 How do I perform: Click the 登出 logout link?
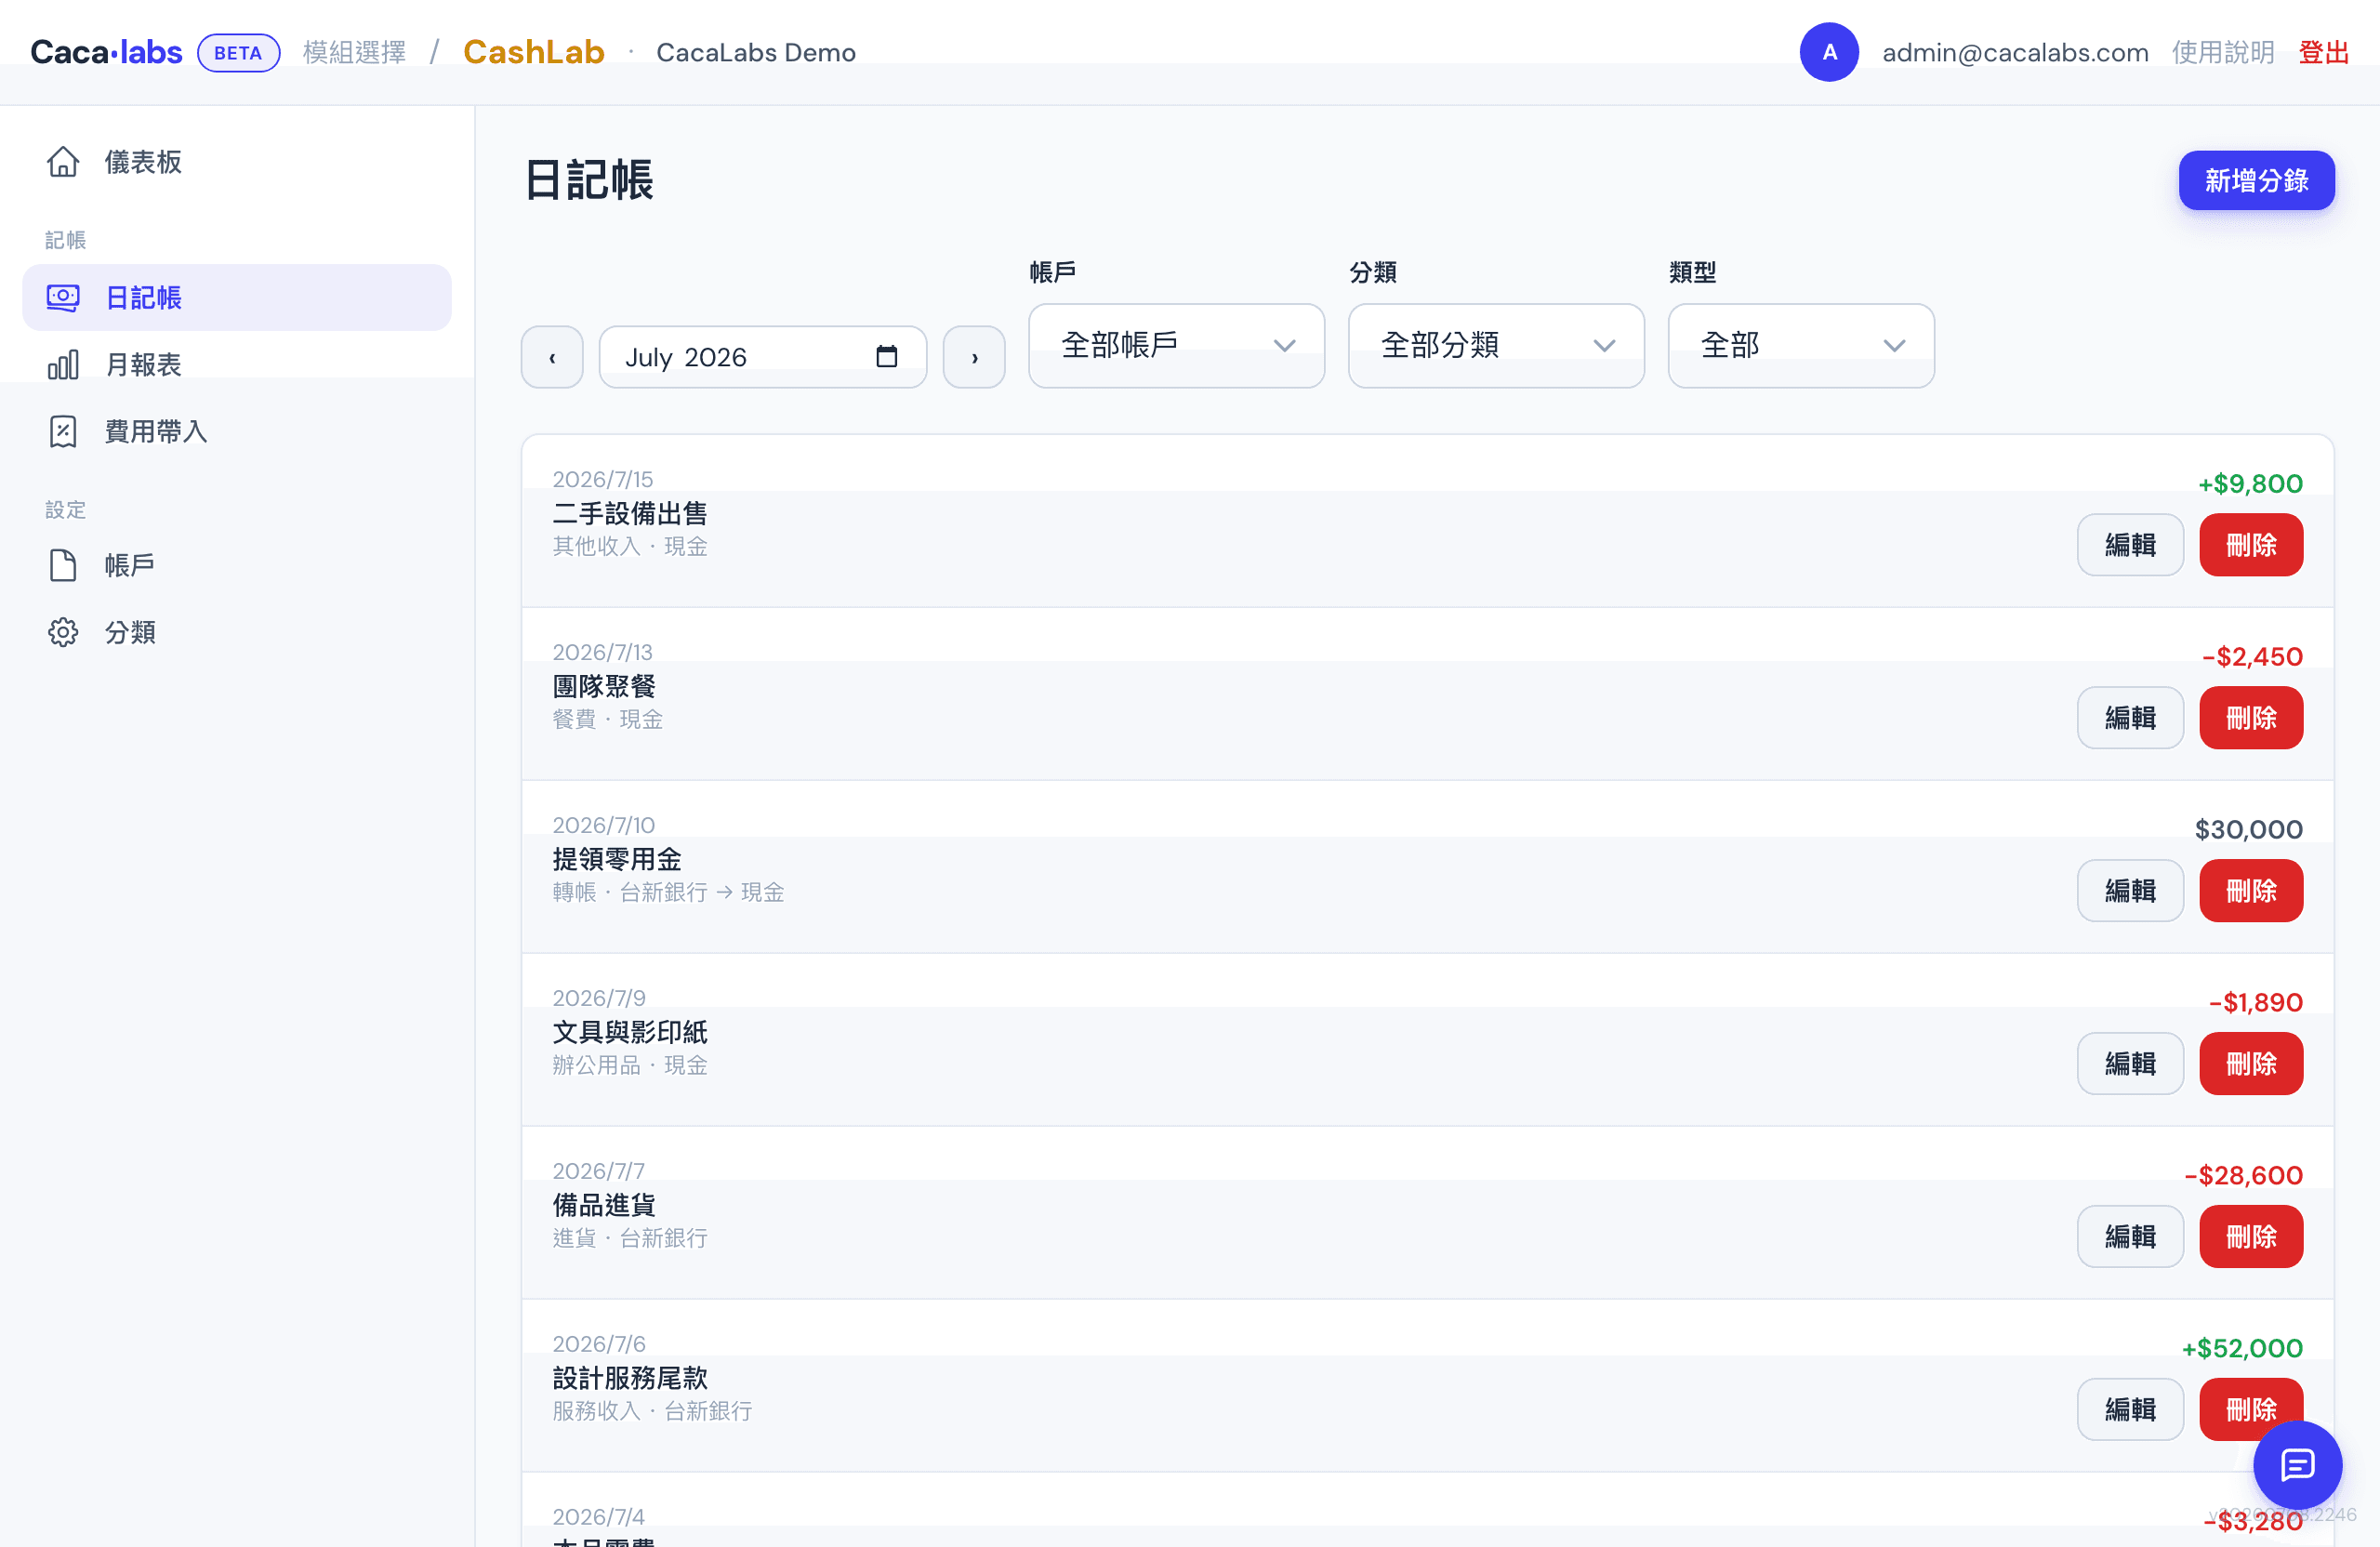(2324, 53)
